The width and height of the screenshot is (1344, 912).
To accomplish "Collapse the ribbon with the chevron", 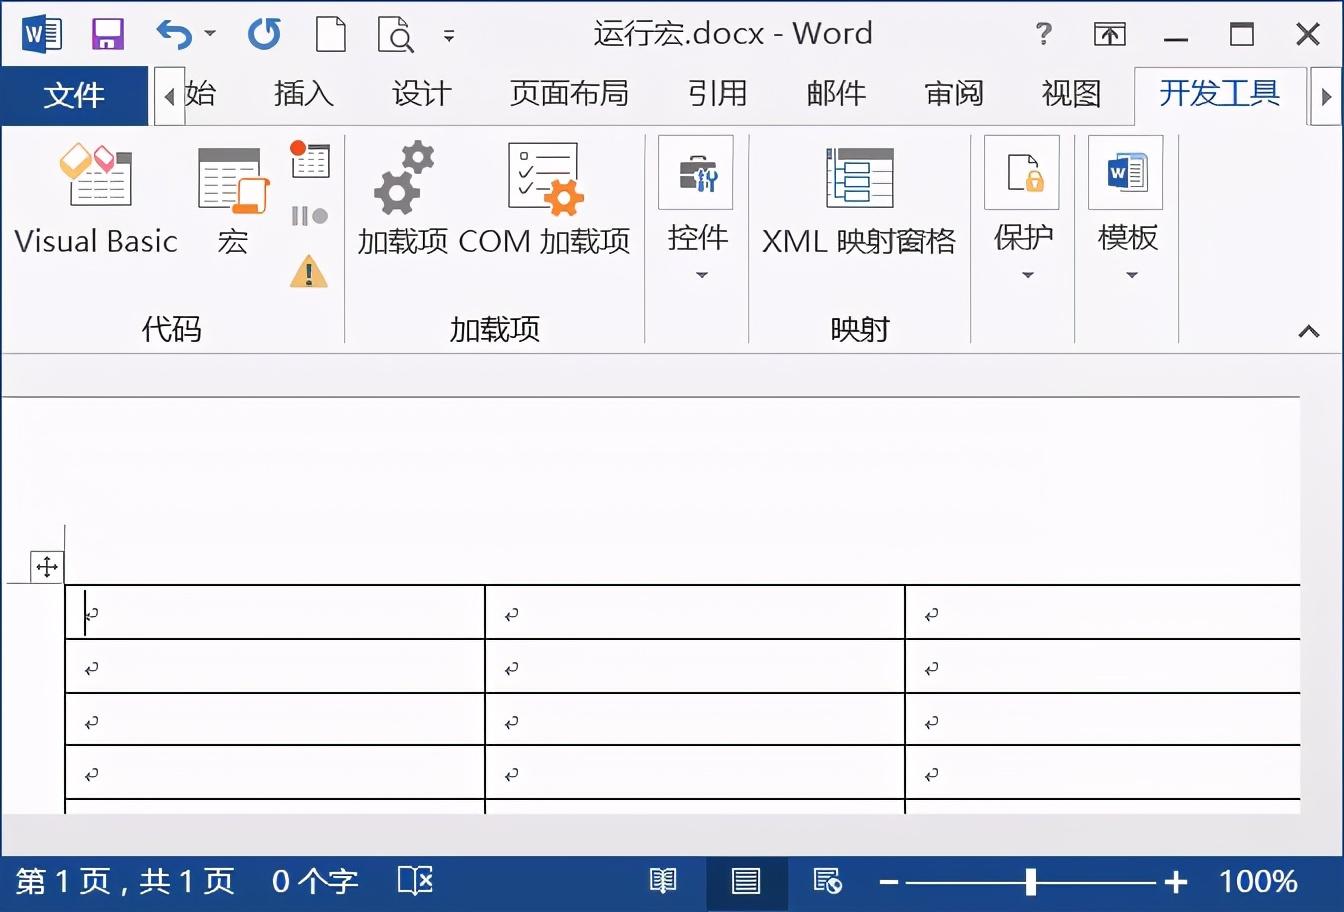I will 1308,331.
